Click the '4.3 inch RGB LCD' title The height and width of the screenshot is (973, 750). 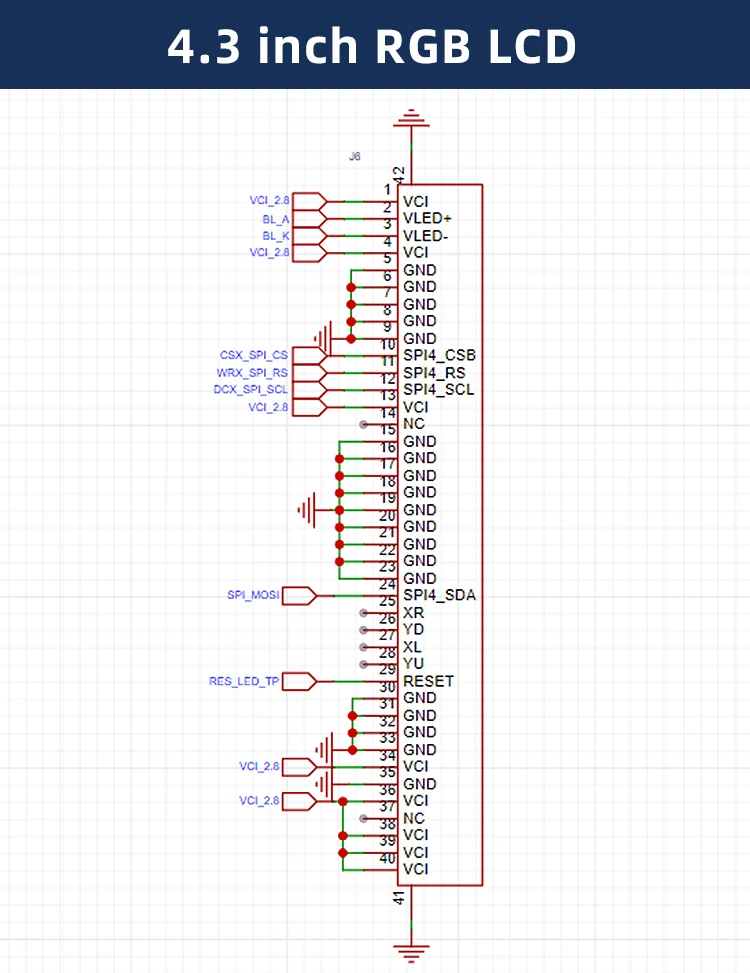372,46
